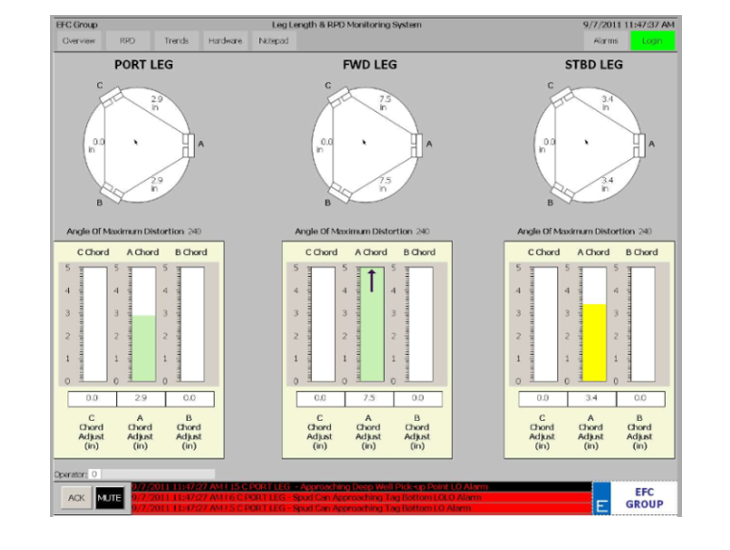Select Spud Can Approaching Tag Bottom LOLO Alarm
The image size is (730, 550).
pos(361,497)
